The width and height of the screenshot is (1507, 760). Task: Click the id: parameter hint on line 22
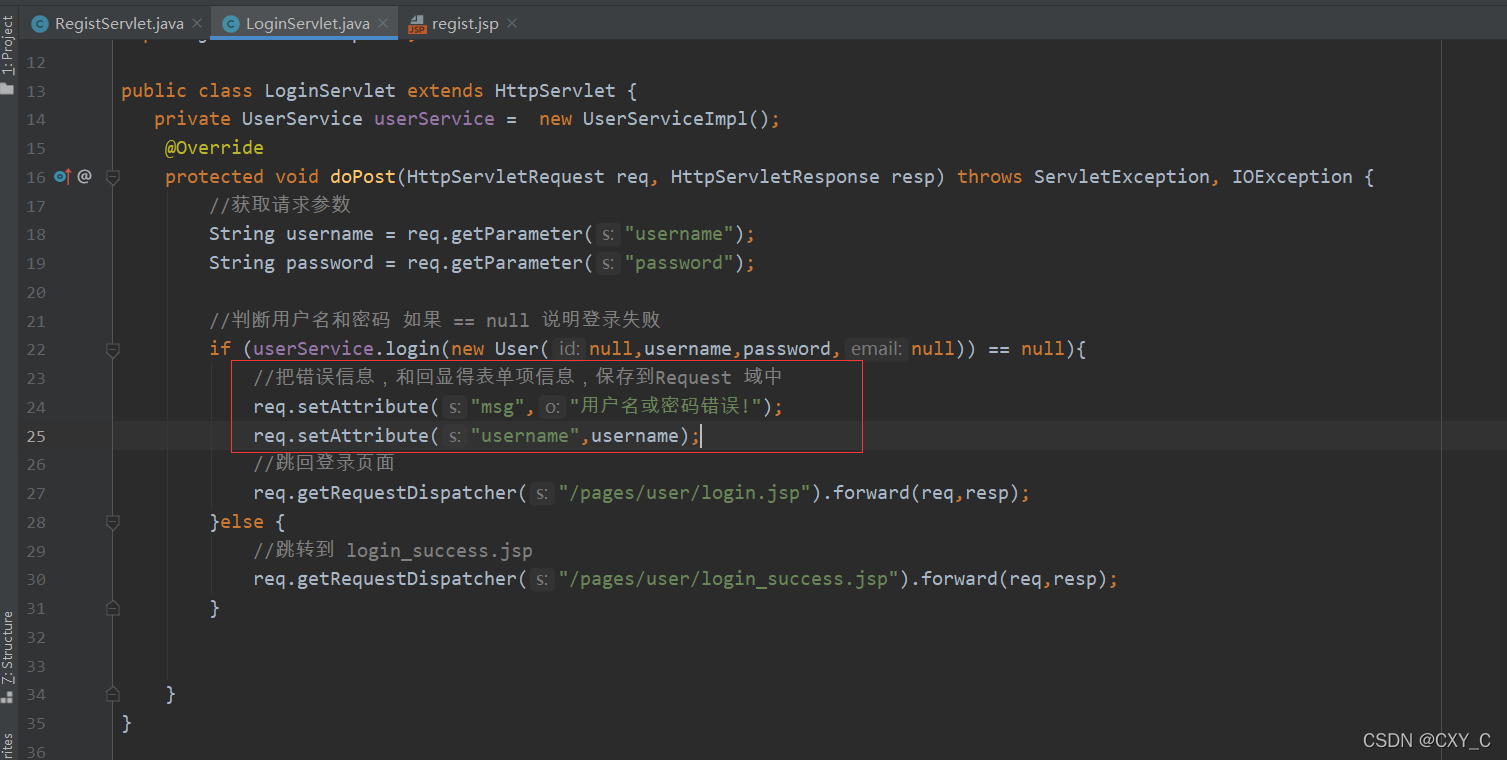click(x=569, y=350)
